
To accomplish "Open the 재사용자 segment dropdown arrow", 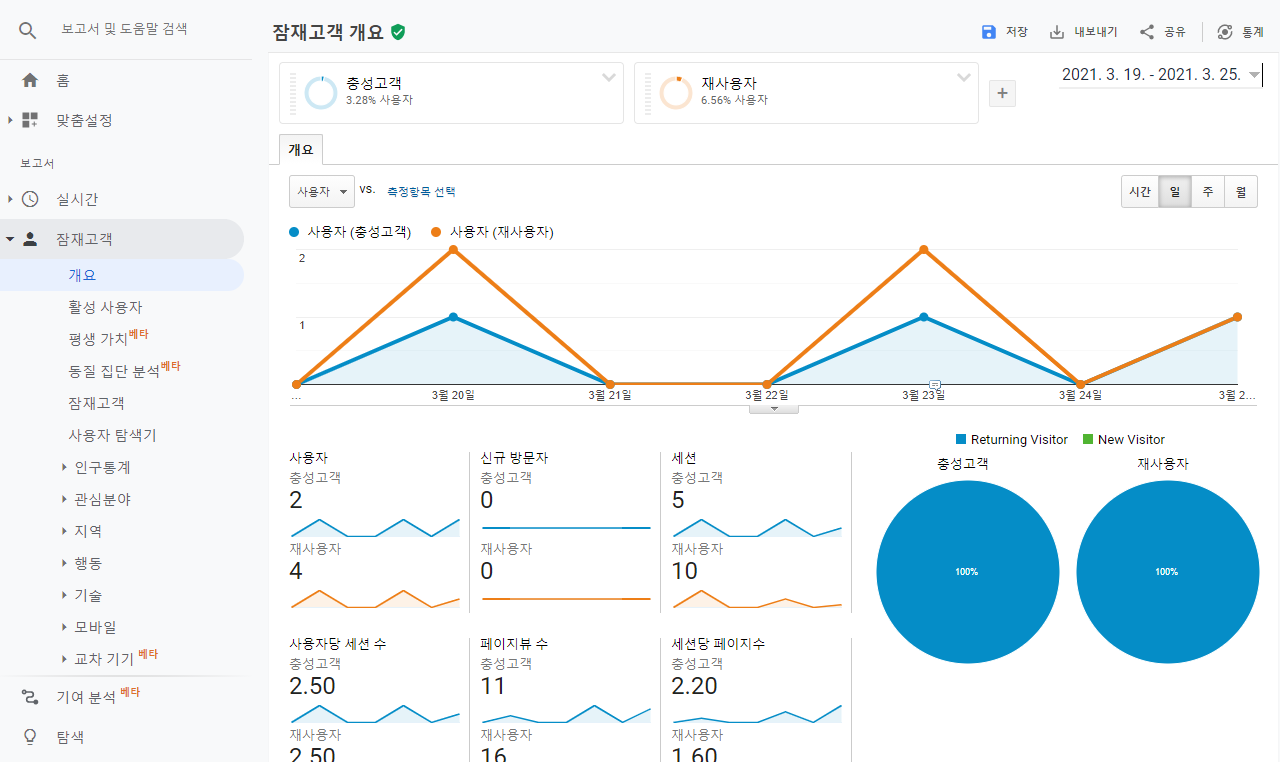I will pyautogui.click(x=964, y=77).
